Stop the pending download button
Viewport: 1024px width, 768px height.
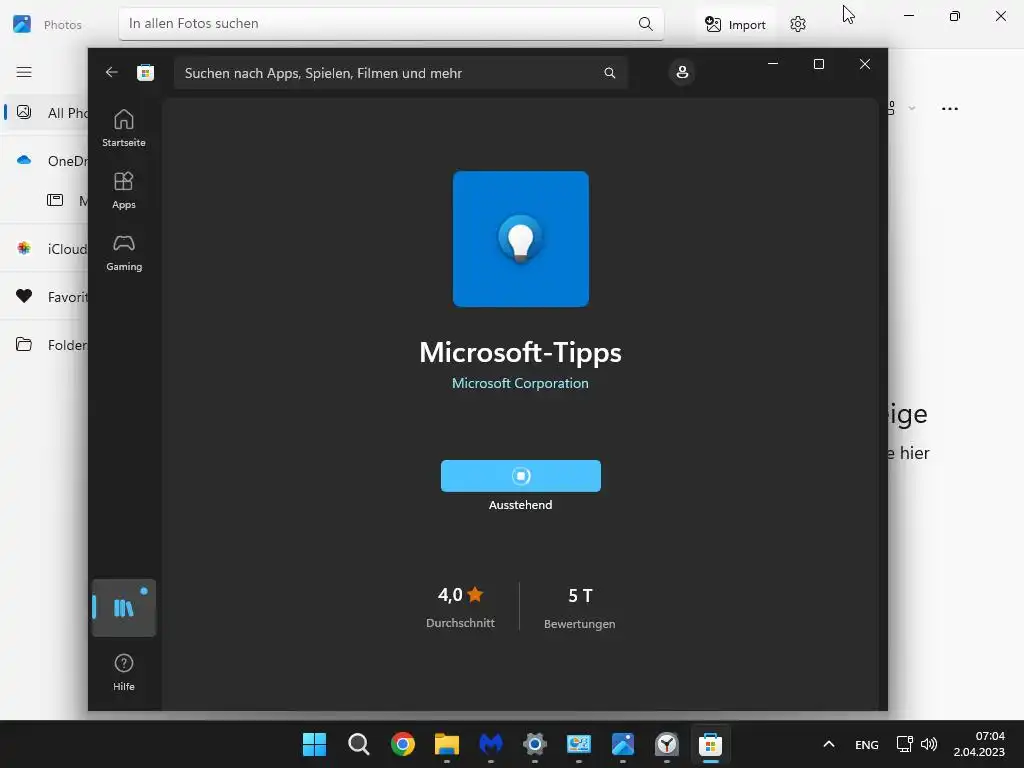click(x=520, y=476)
